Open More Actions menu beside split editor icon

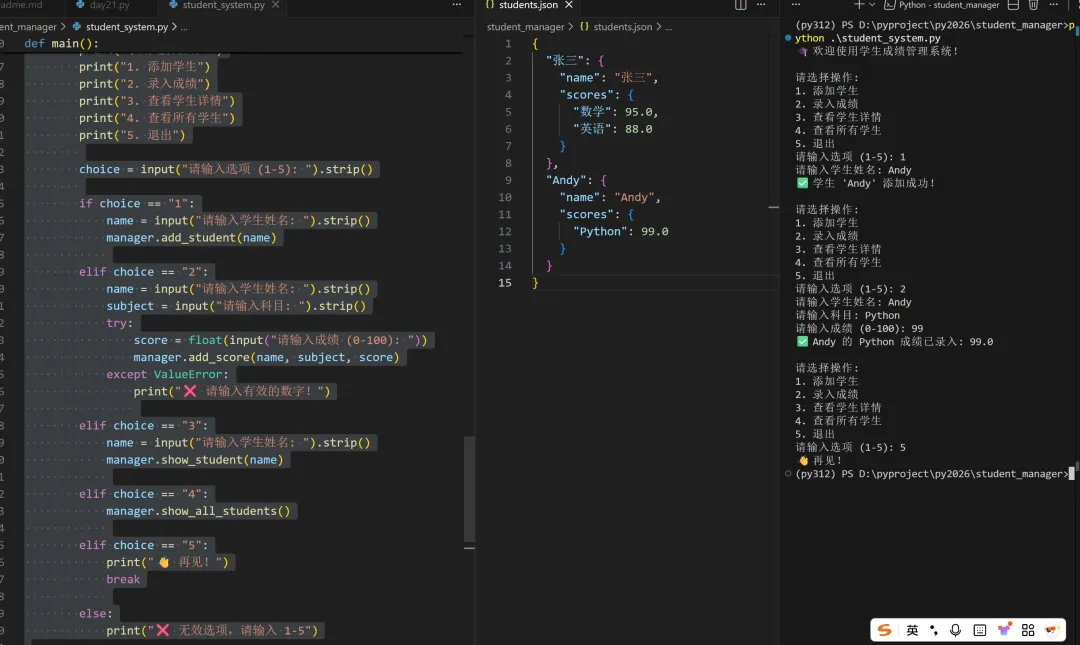point(761,5)
